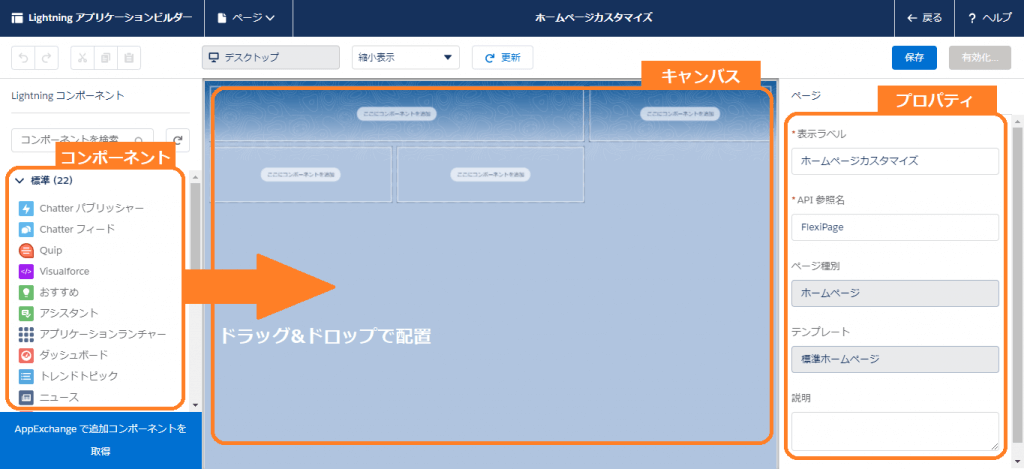Click the 保存 save button
The width and height of the screenshot is (1024, 469).
914,57
